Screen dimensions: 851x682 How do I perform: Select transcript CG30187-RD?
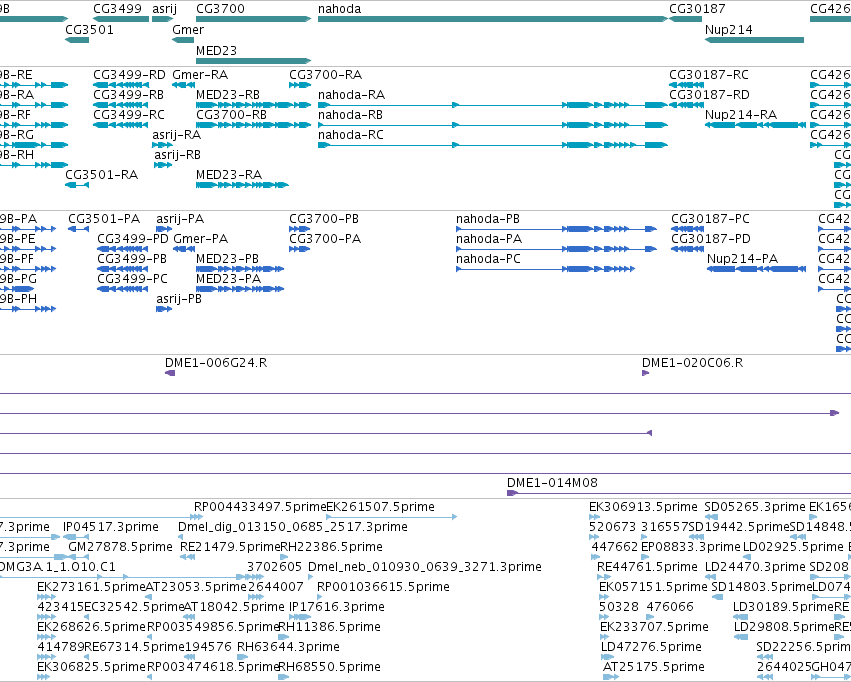[687, 105]
